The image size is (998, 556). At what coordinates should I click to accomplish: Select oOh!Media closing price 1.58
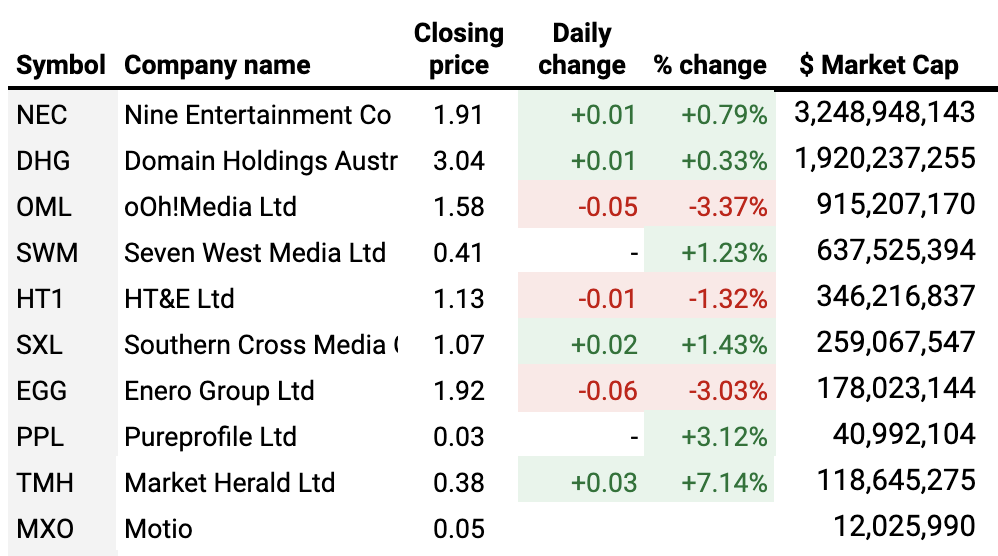point(459,207)
